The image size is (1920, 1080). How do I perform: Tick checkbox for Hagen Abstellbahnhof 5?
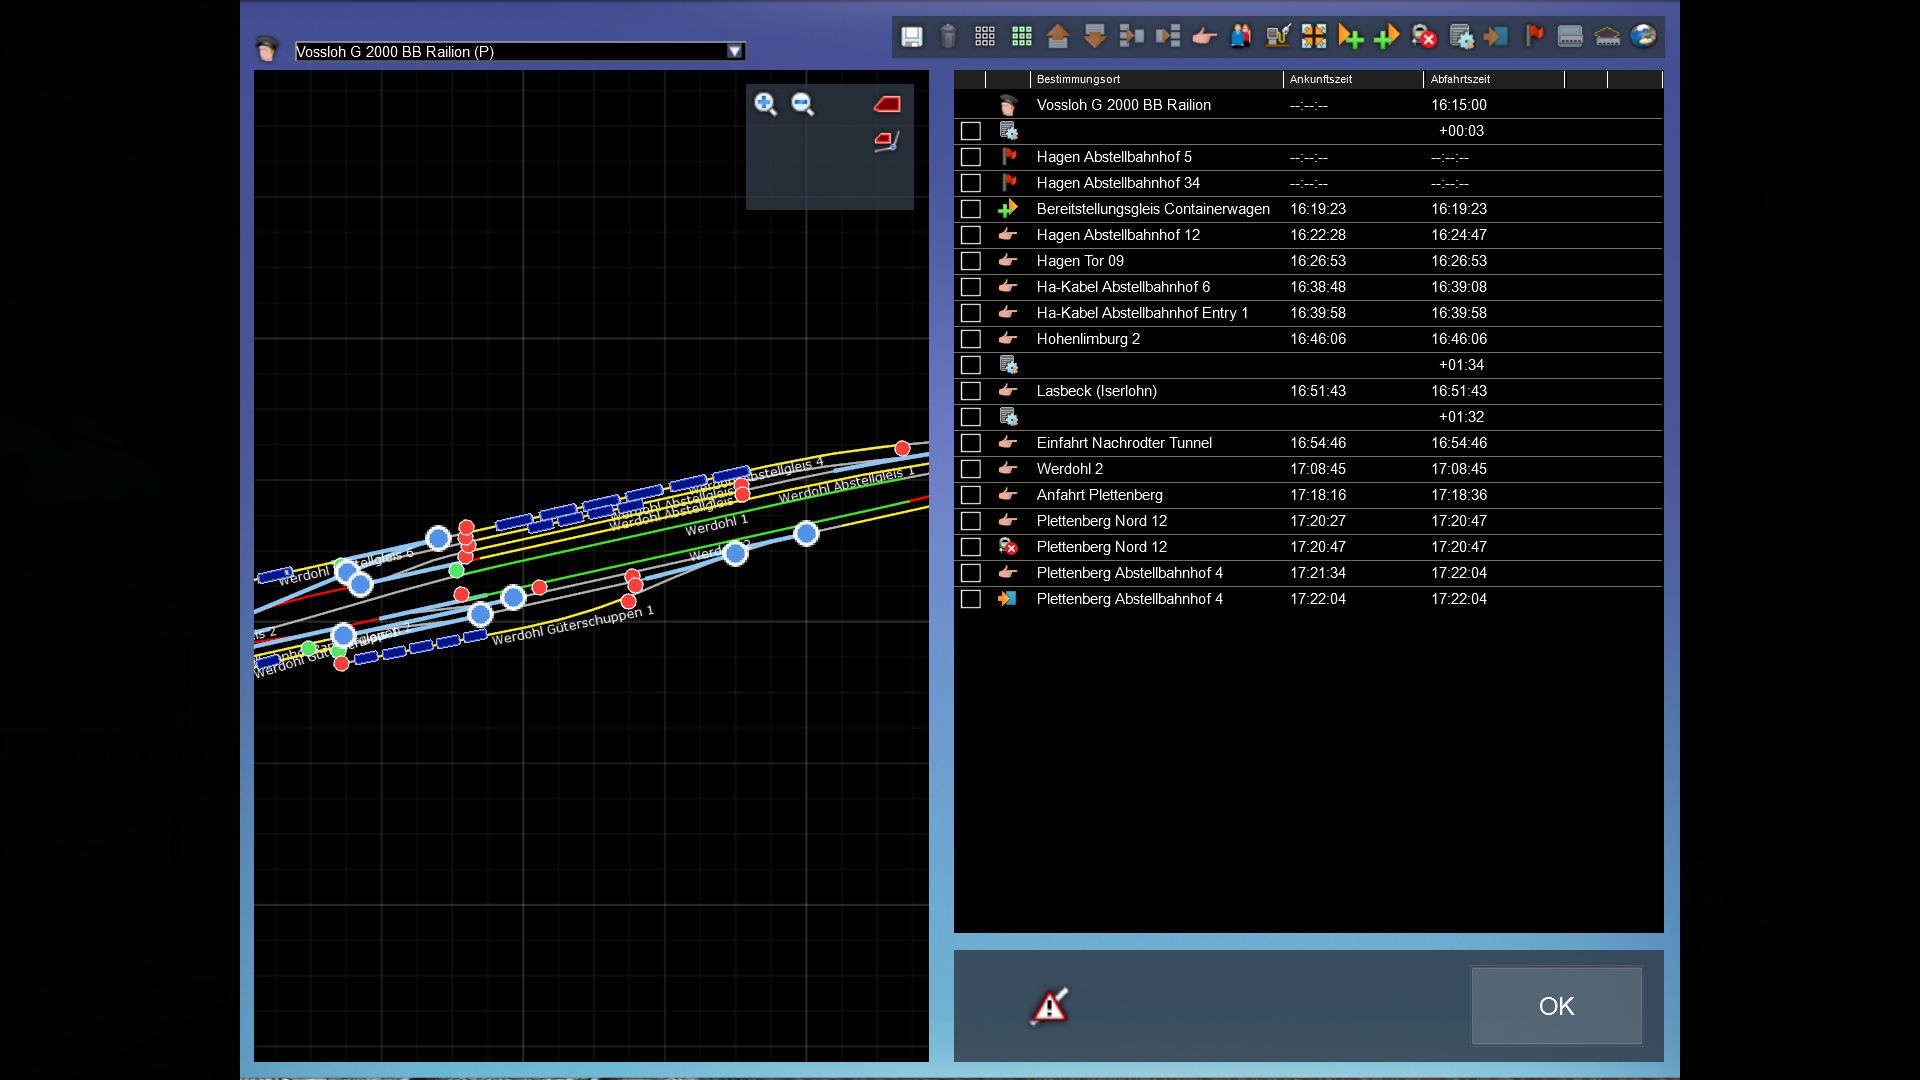(970, 157)
